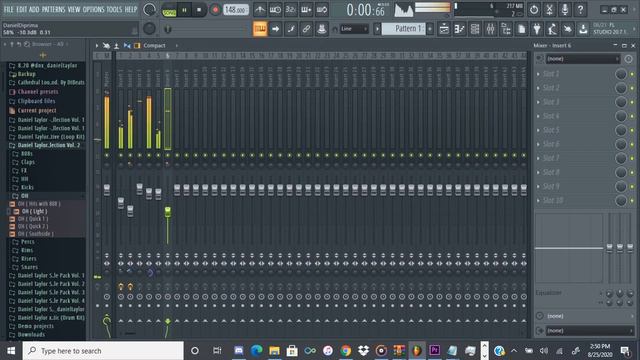Open the Channel rack view icon
Screen dimensions: 640x360
(x=475, y=29)
